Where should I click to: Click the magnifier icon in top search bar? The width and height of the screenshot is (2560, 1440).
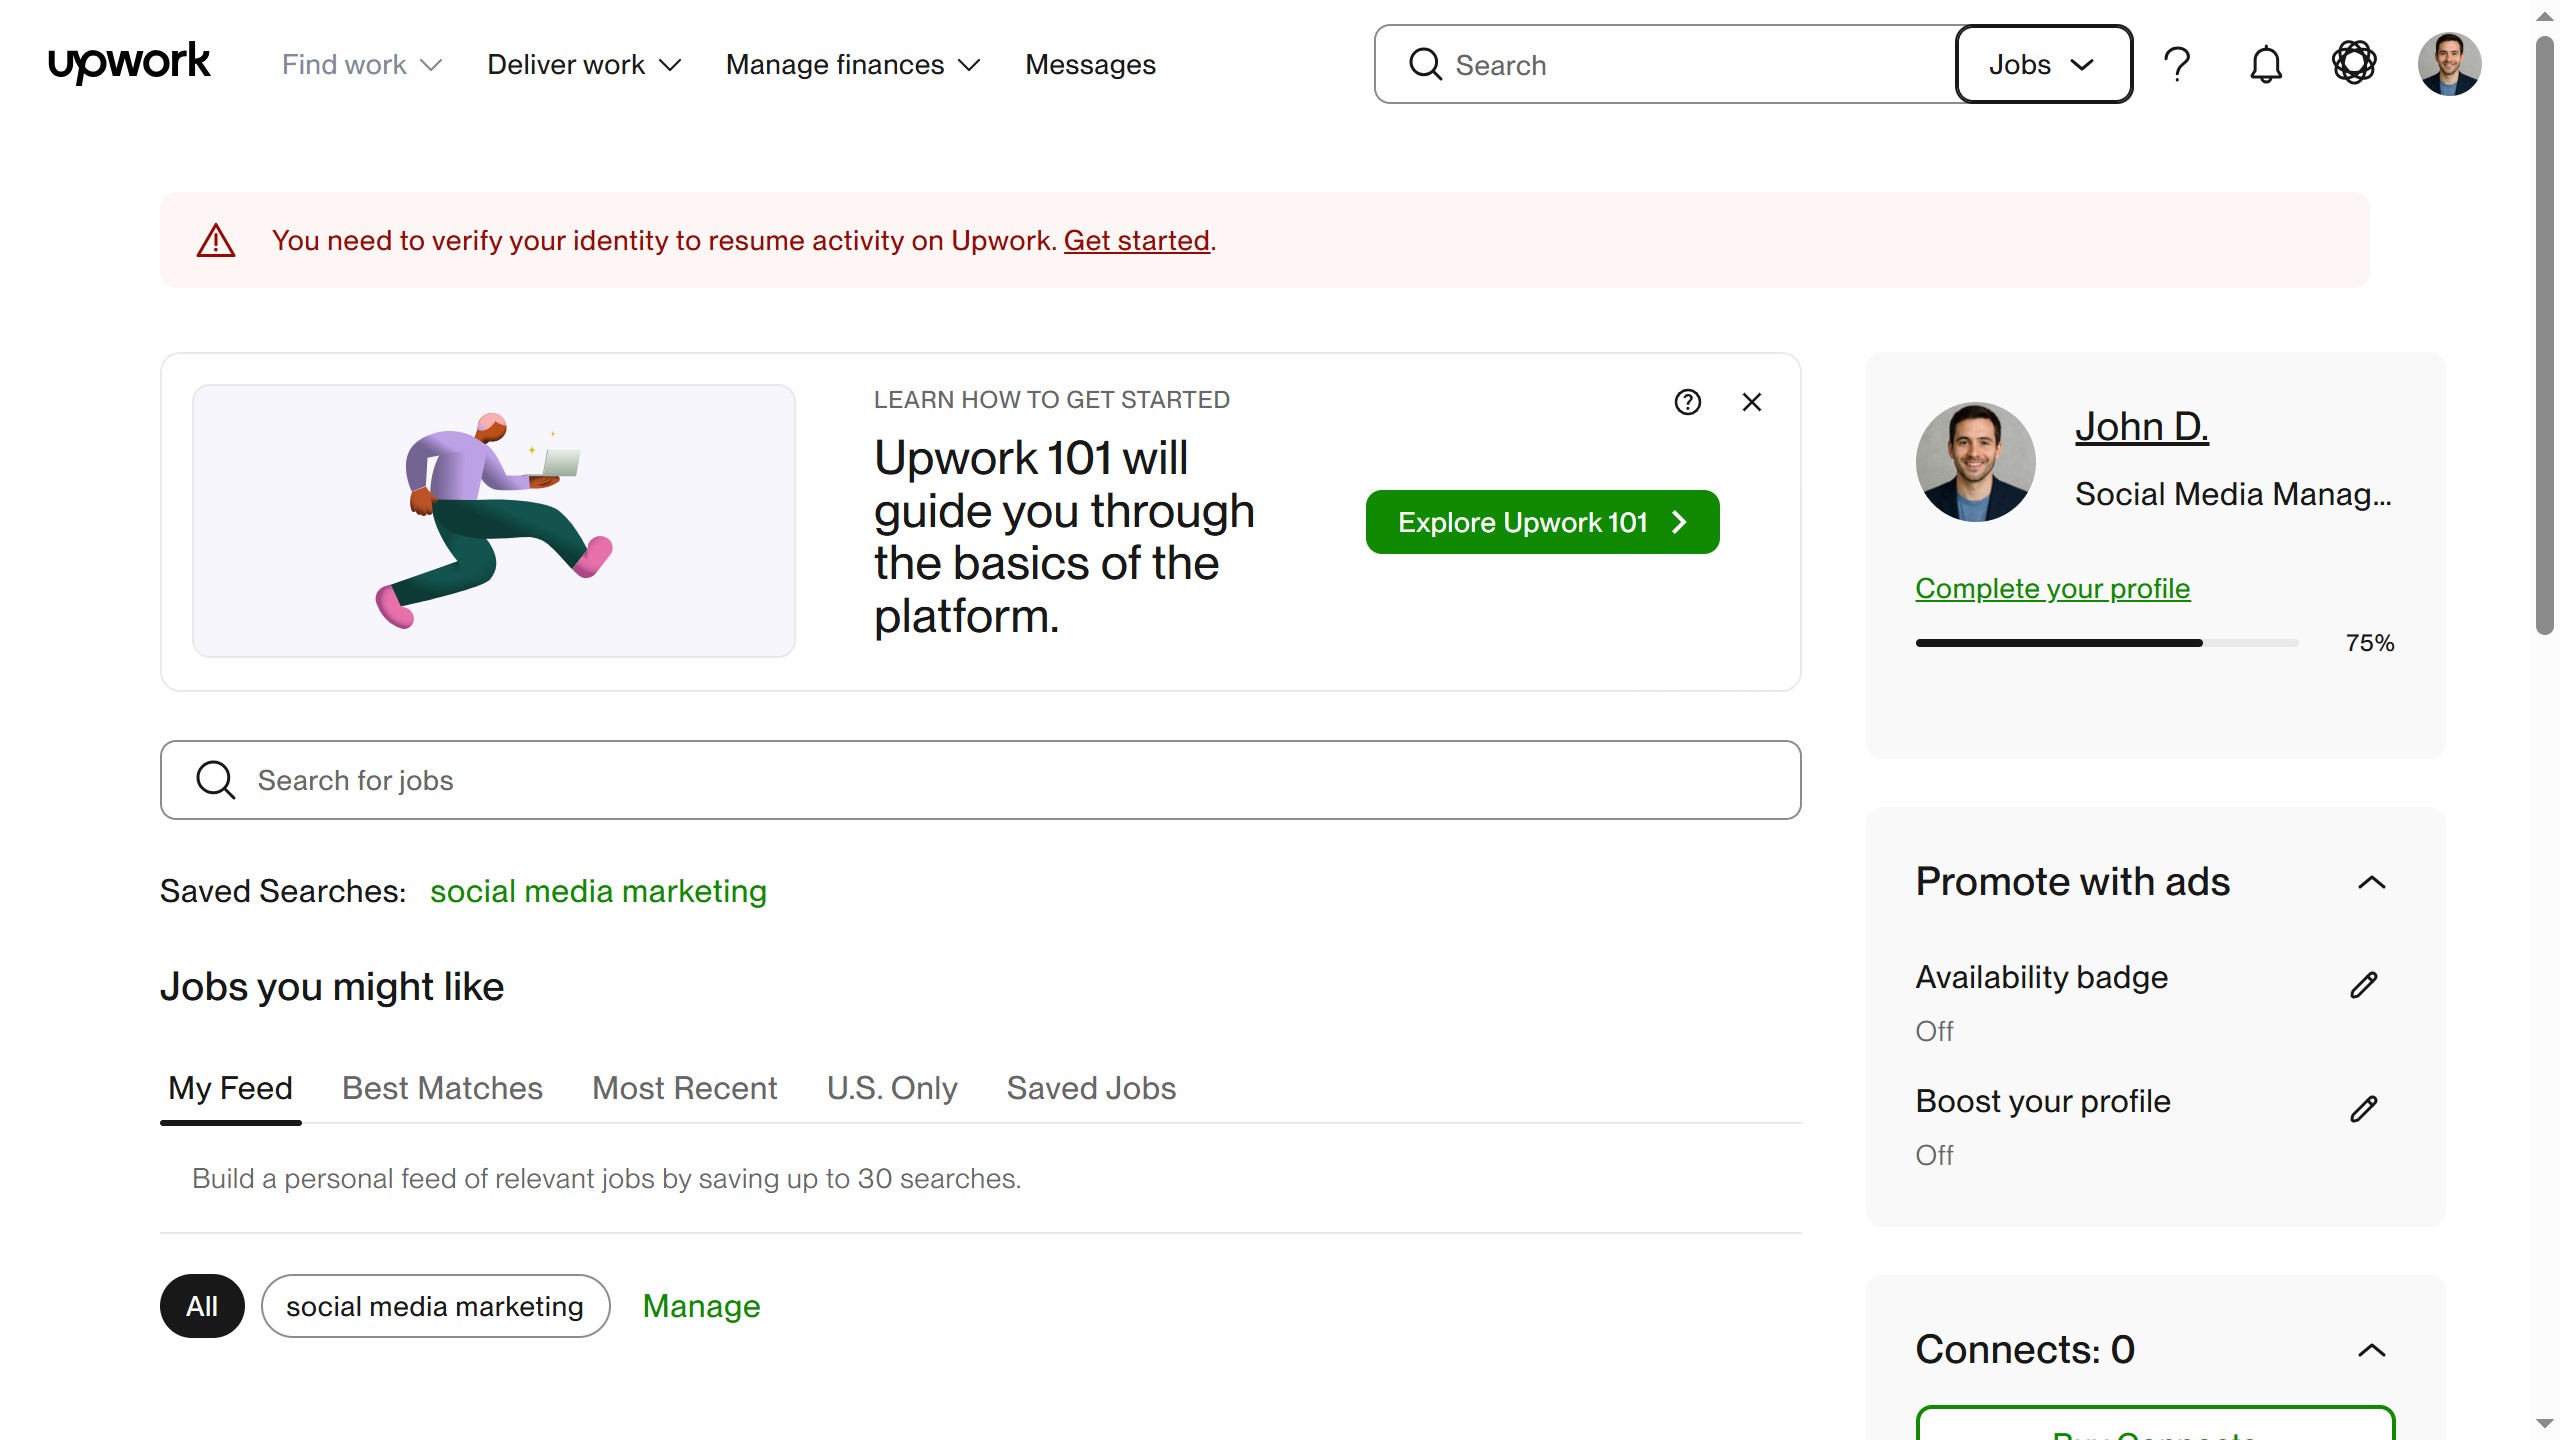click(x=1425, y=64)
